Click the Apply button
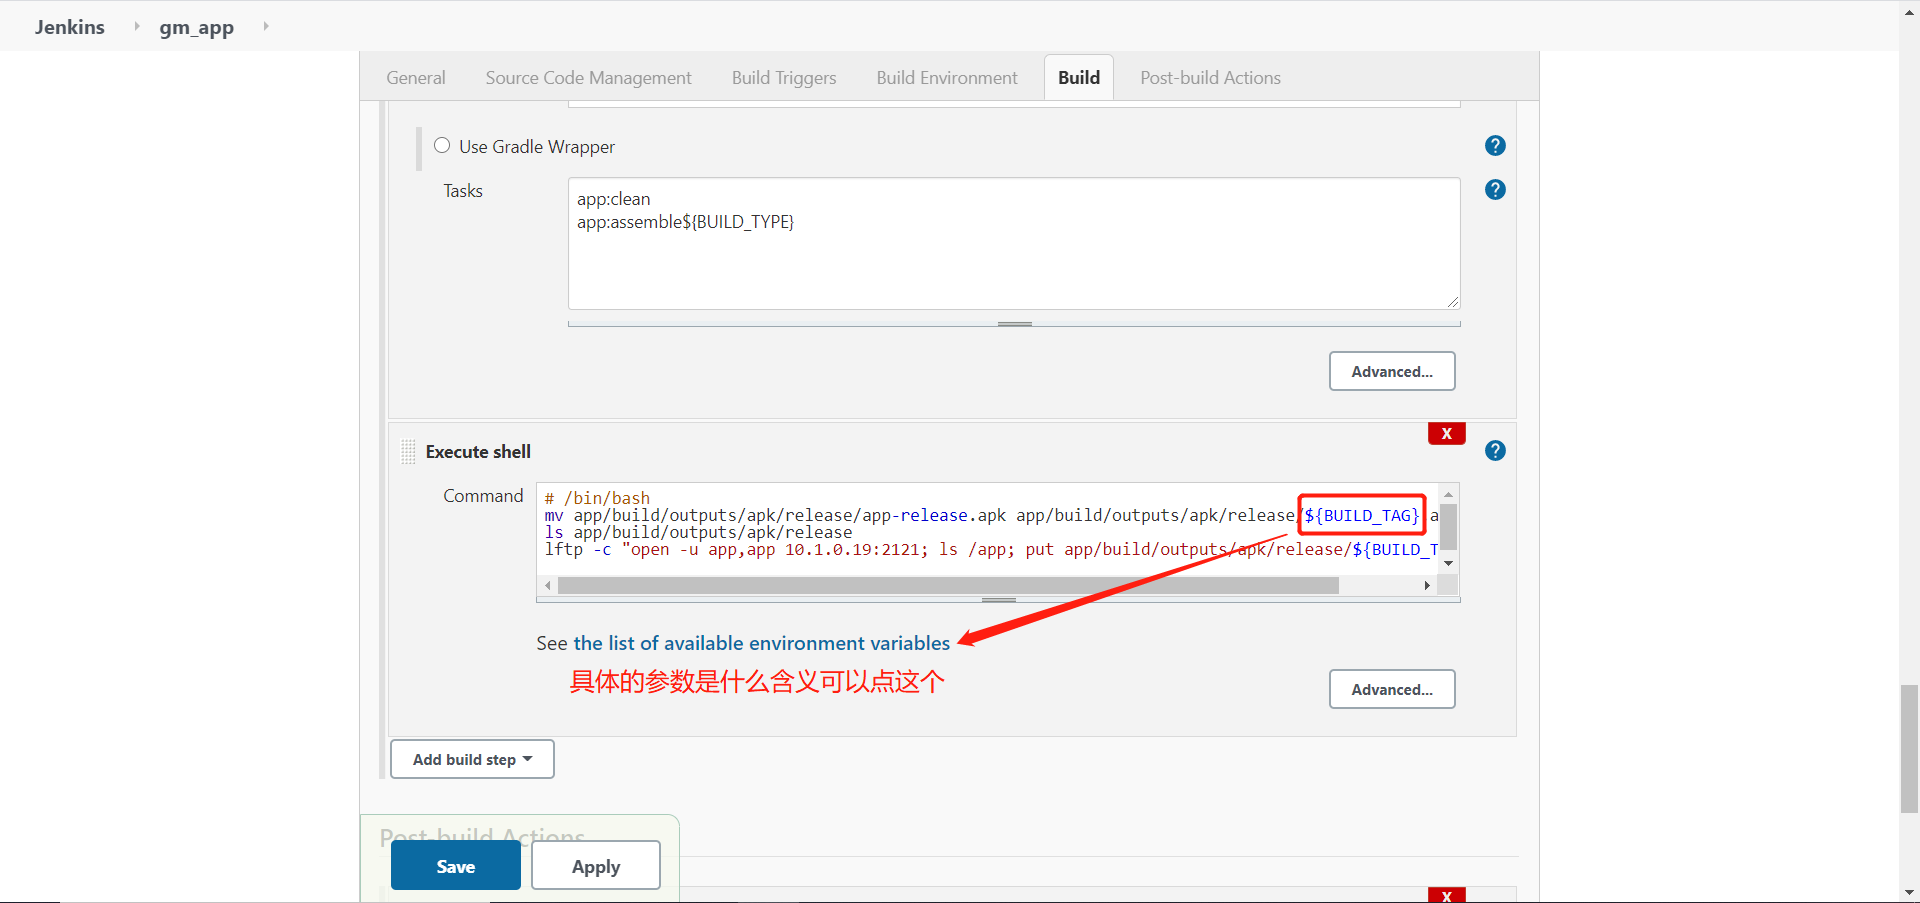Screen dimensions: 1920x903 [x=595, y=865]
